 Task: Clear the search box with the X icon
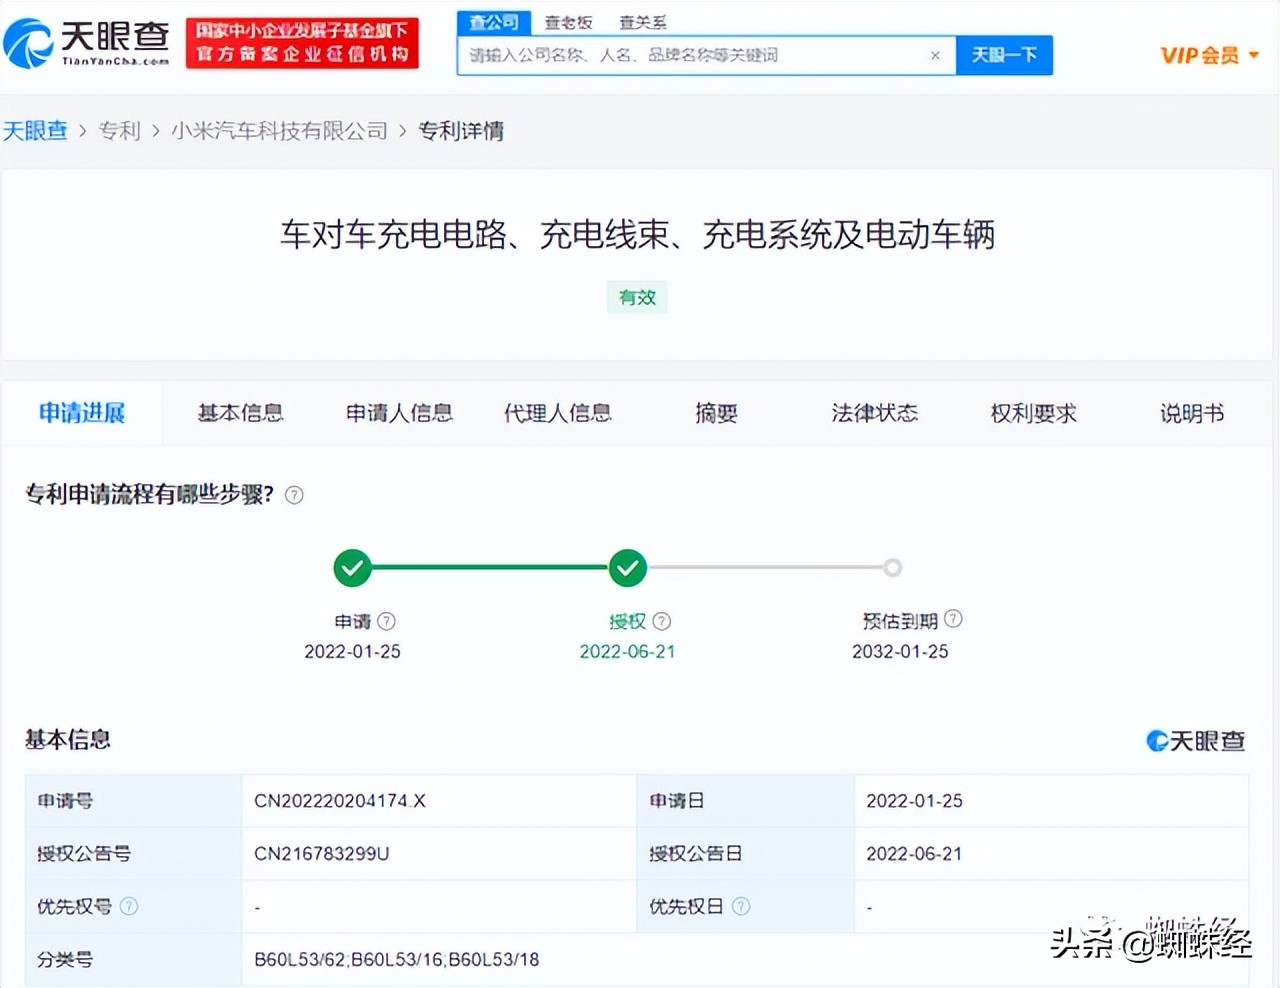pos(935,56)
